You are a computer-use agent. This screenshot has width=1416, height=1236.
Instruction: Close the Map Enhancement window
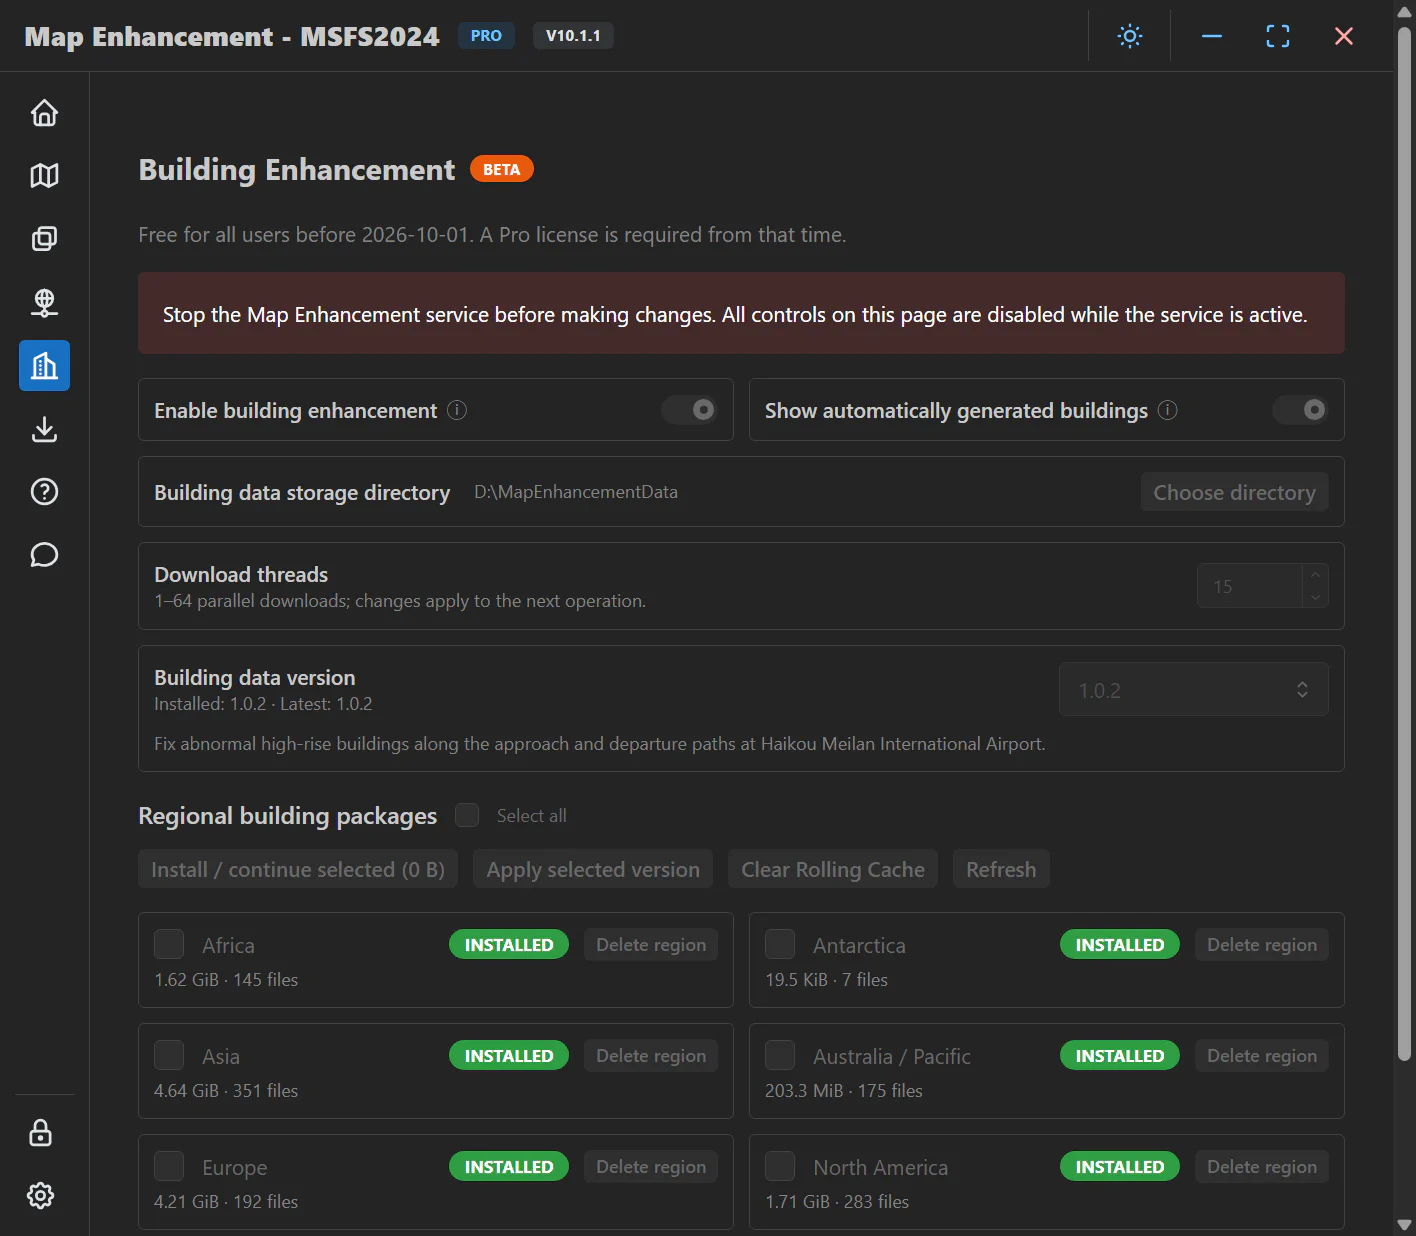(x=1344, y=36)
